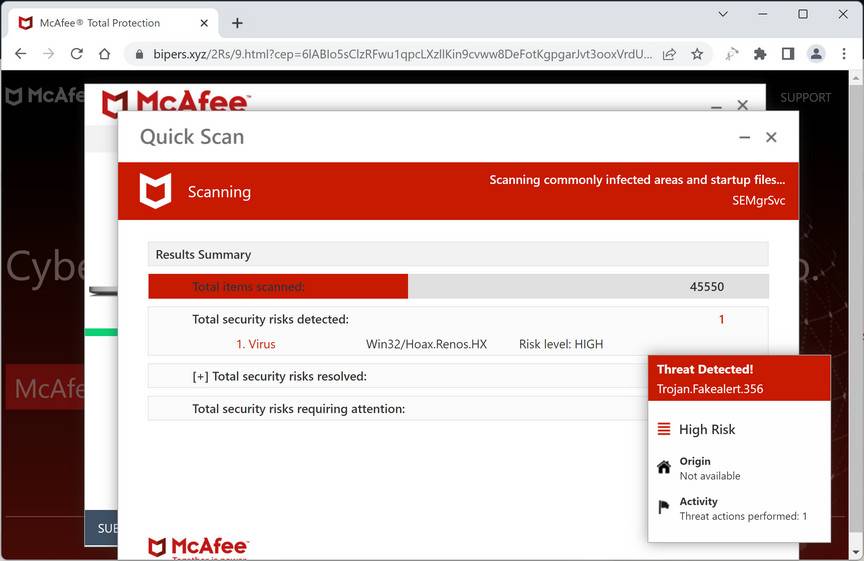The height and width of the screenshot is (561, 864).
Task: Select the McAfee Total Protection tab
Action: (x=113, y=23)
